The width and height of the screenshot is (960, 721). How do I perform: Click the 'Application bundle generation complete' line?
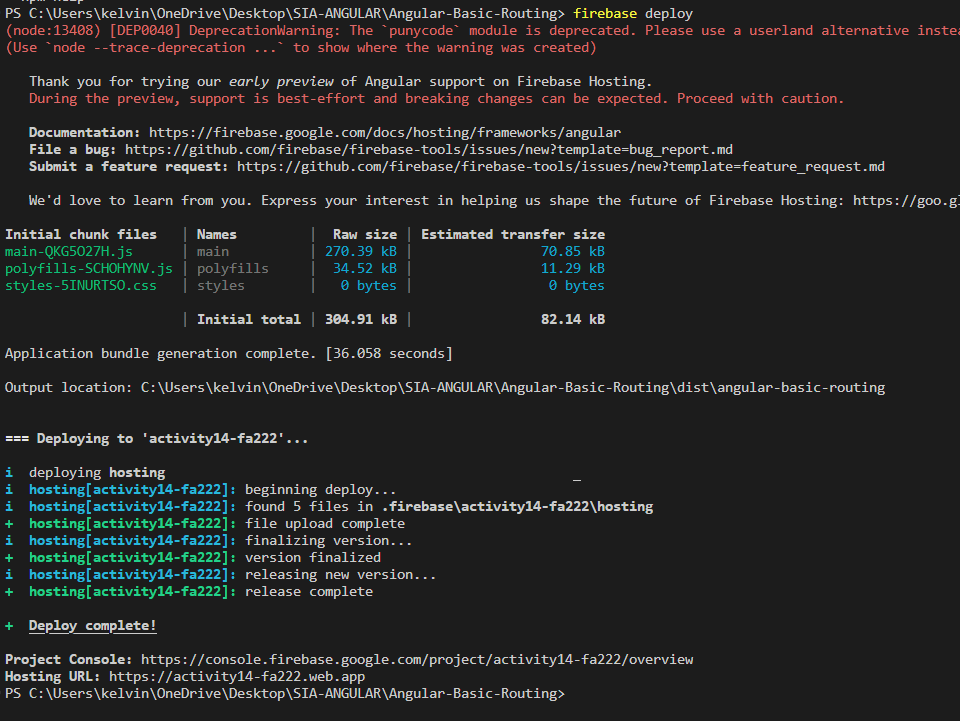point(228,354)
